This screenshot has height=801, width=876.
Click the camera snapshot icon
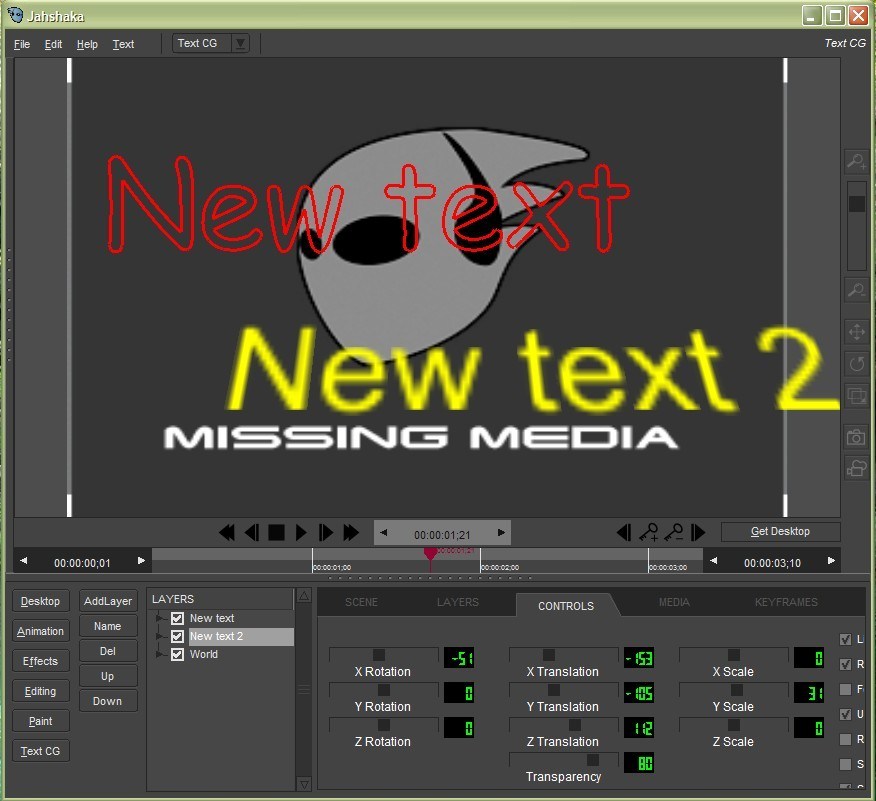point(856,437)
